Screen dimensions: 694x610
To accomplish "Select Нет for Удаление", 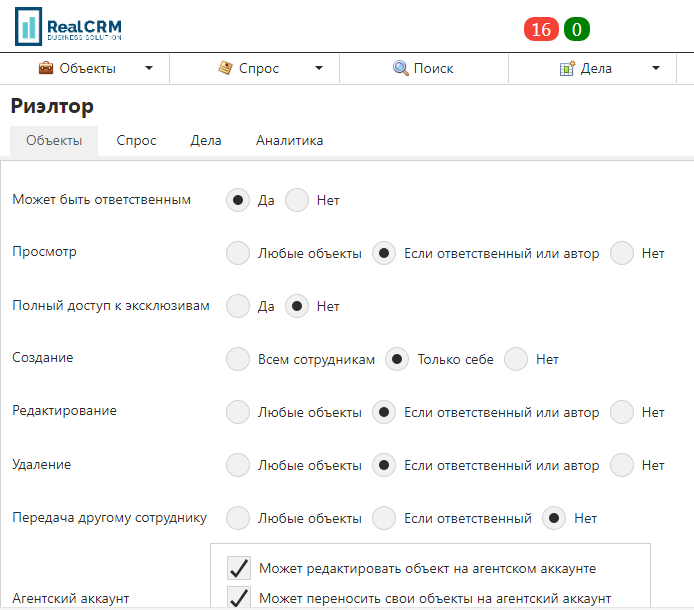I will coord(622,465).
